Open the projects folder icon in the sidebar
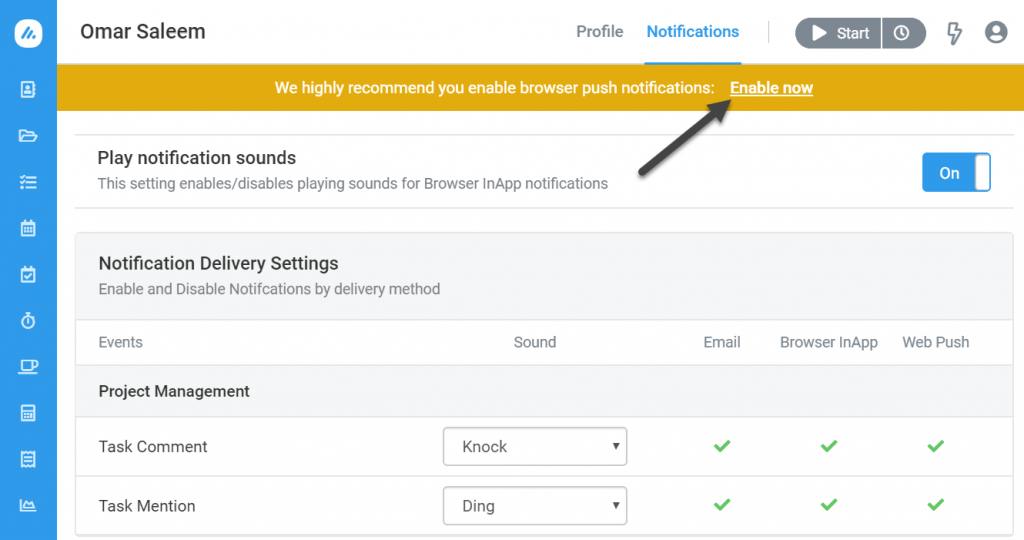The image size is (1024, 540). [x=28, y=136]
